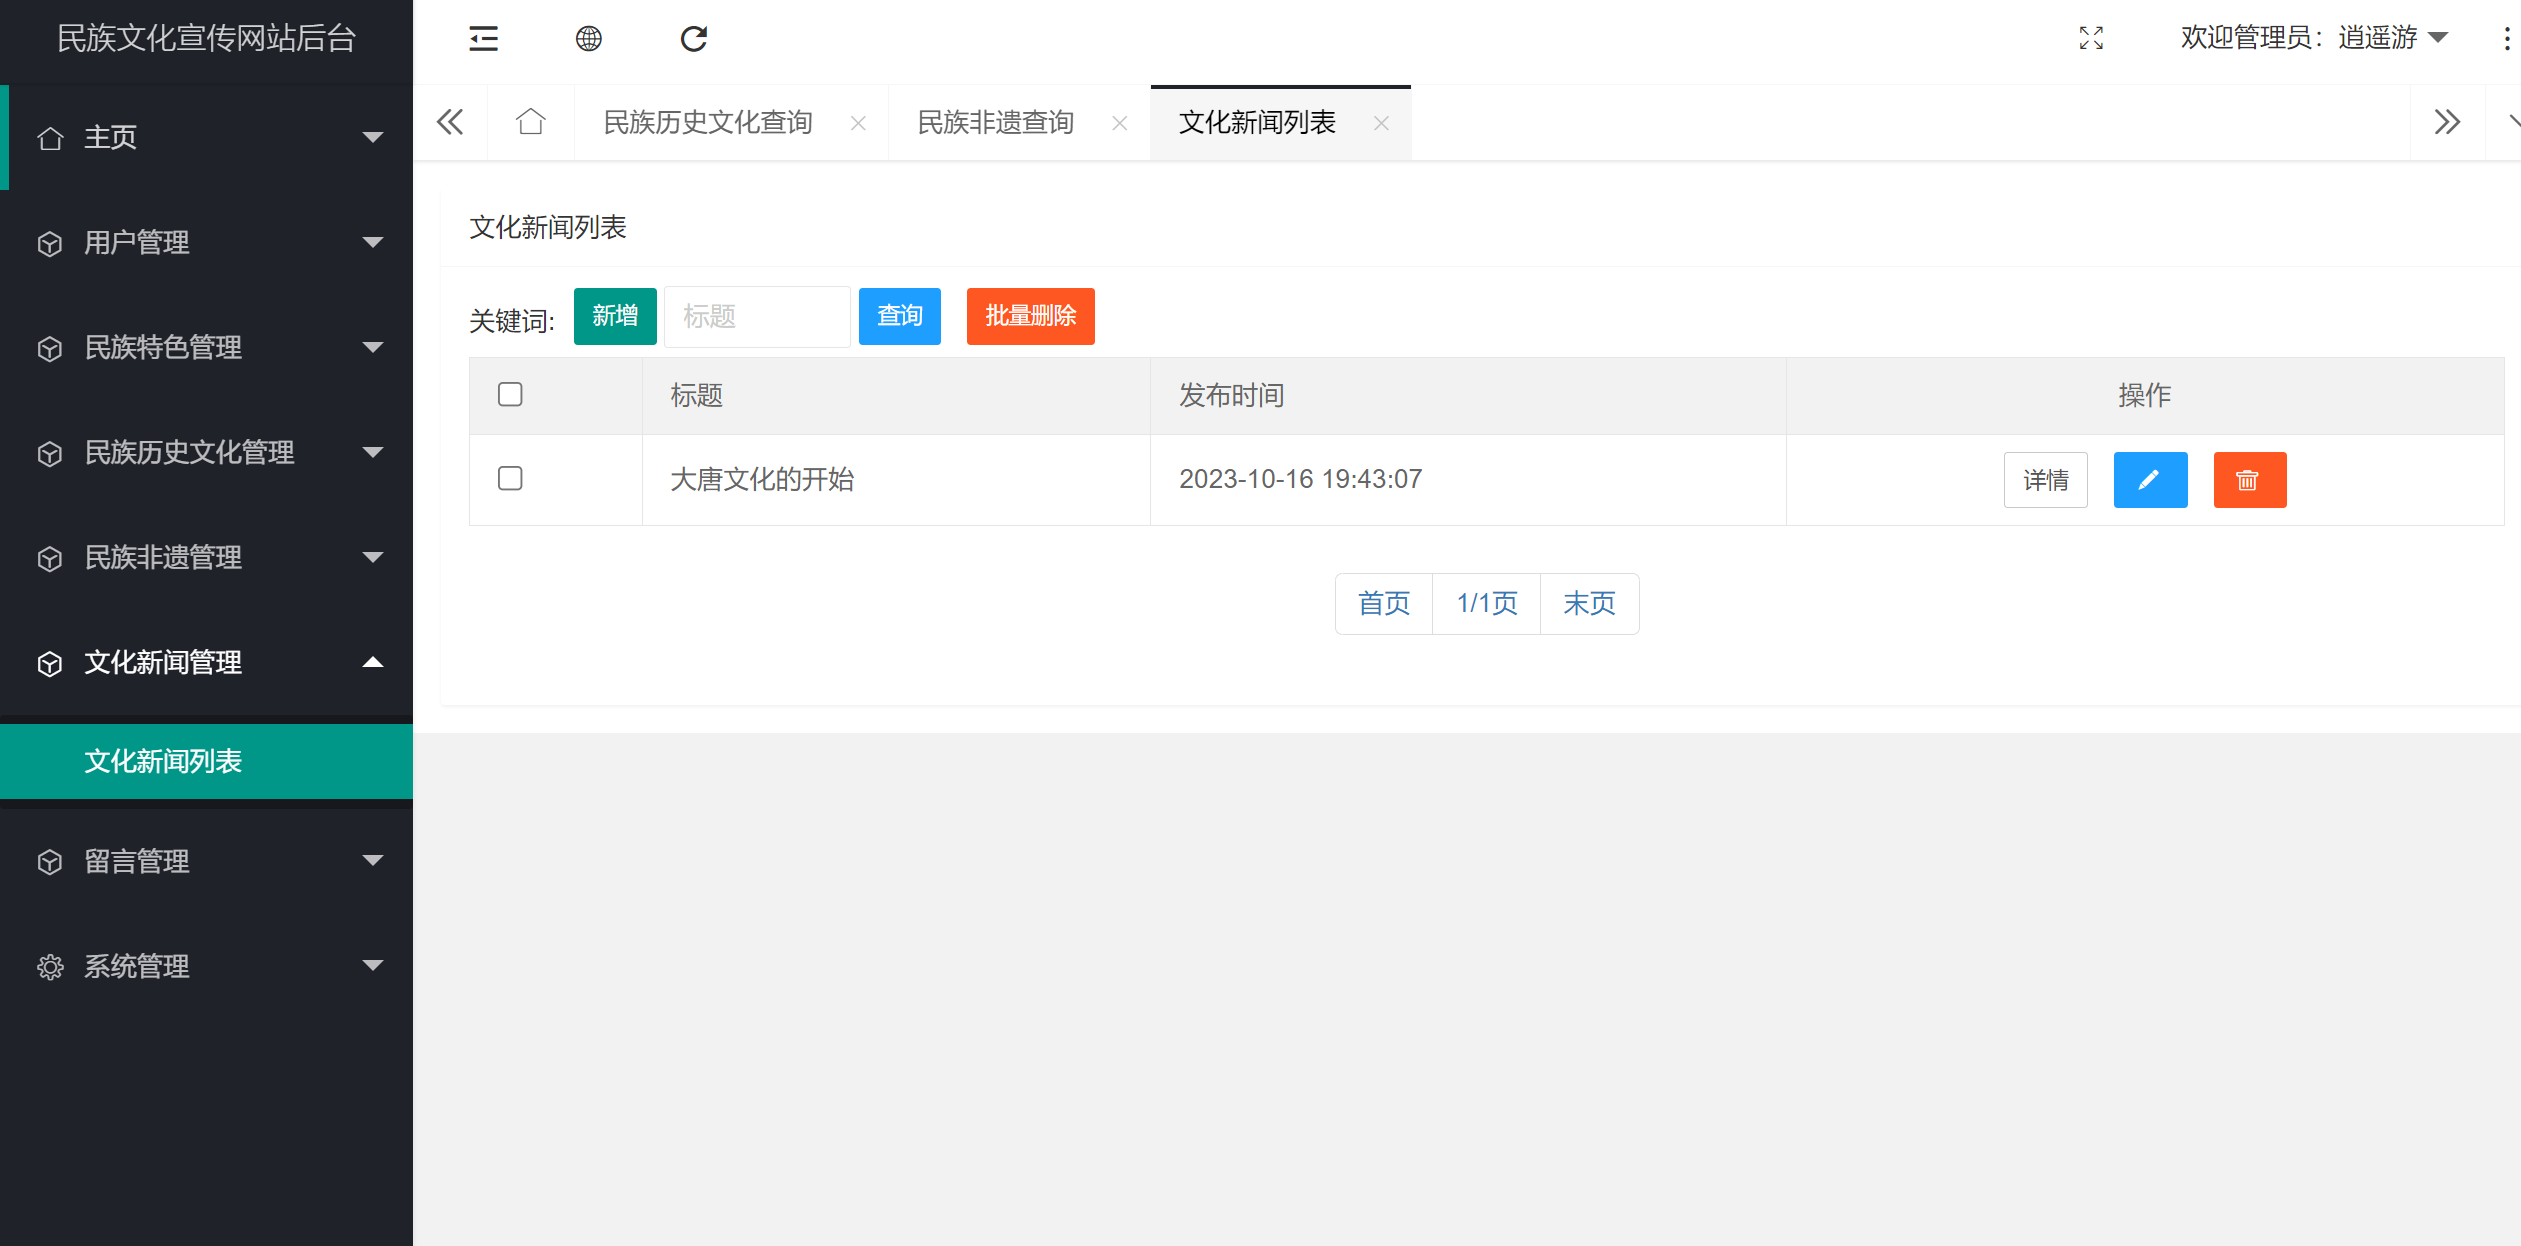Click the green 新增 button
The height and width of the screenshot is (1246, 2521).
(615, 316)
